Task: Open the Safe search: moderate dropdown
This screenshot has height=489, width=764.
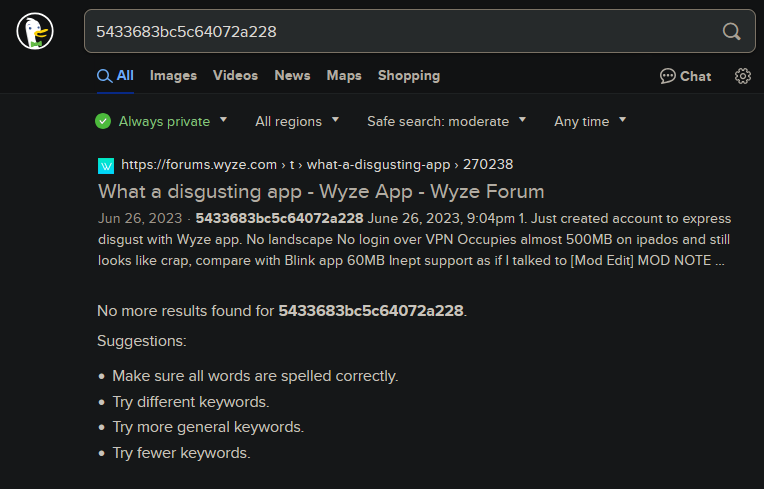Action: tap(446, 121)
